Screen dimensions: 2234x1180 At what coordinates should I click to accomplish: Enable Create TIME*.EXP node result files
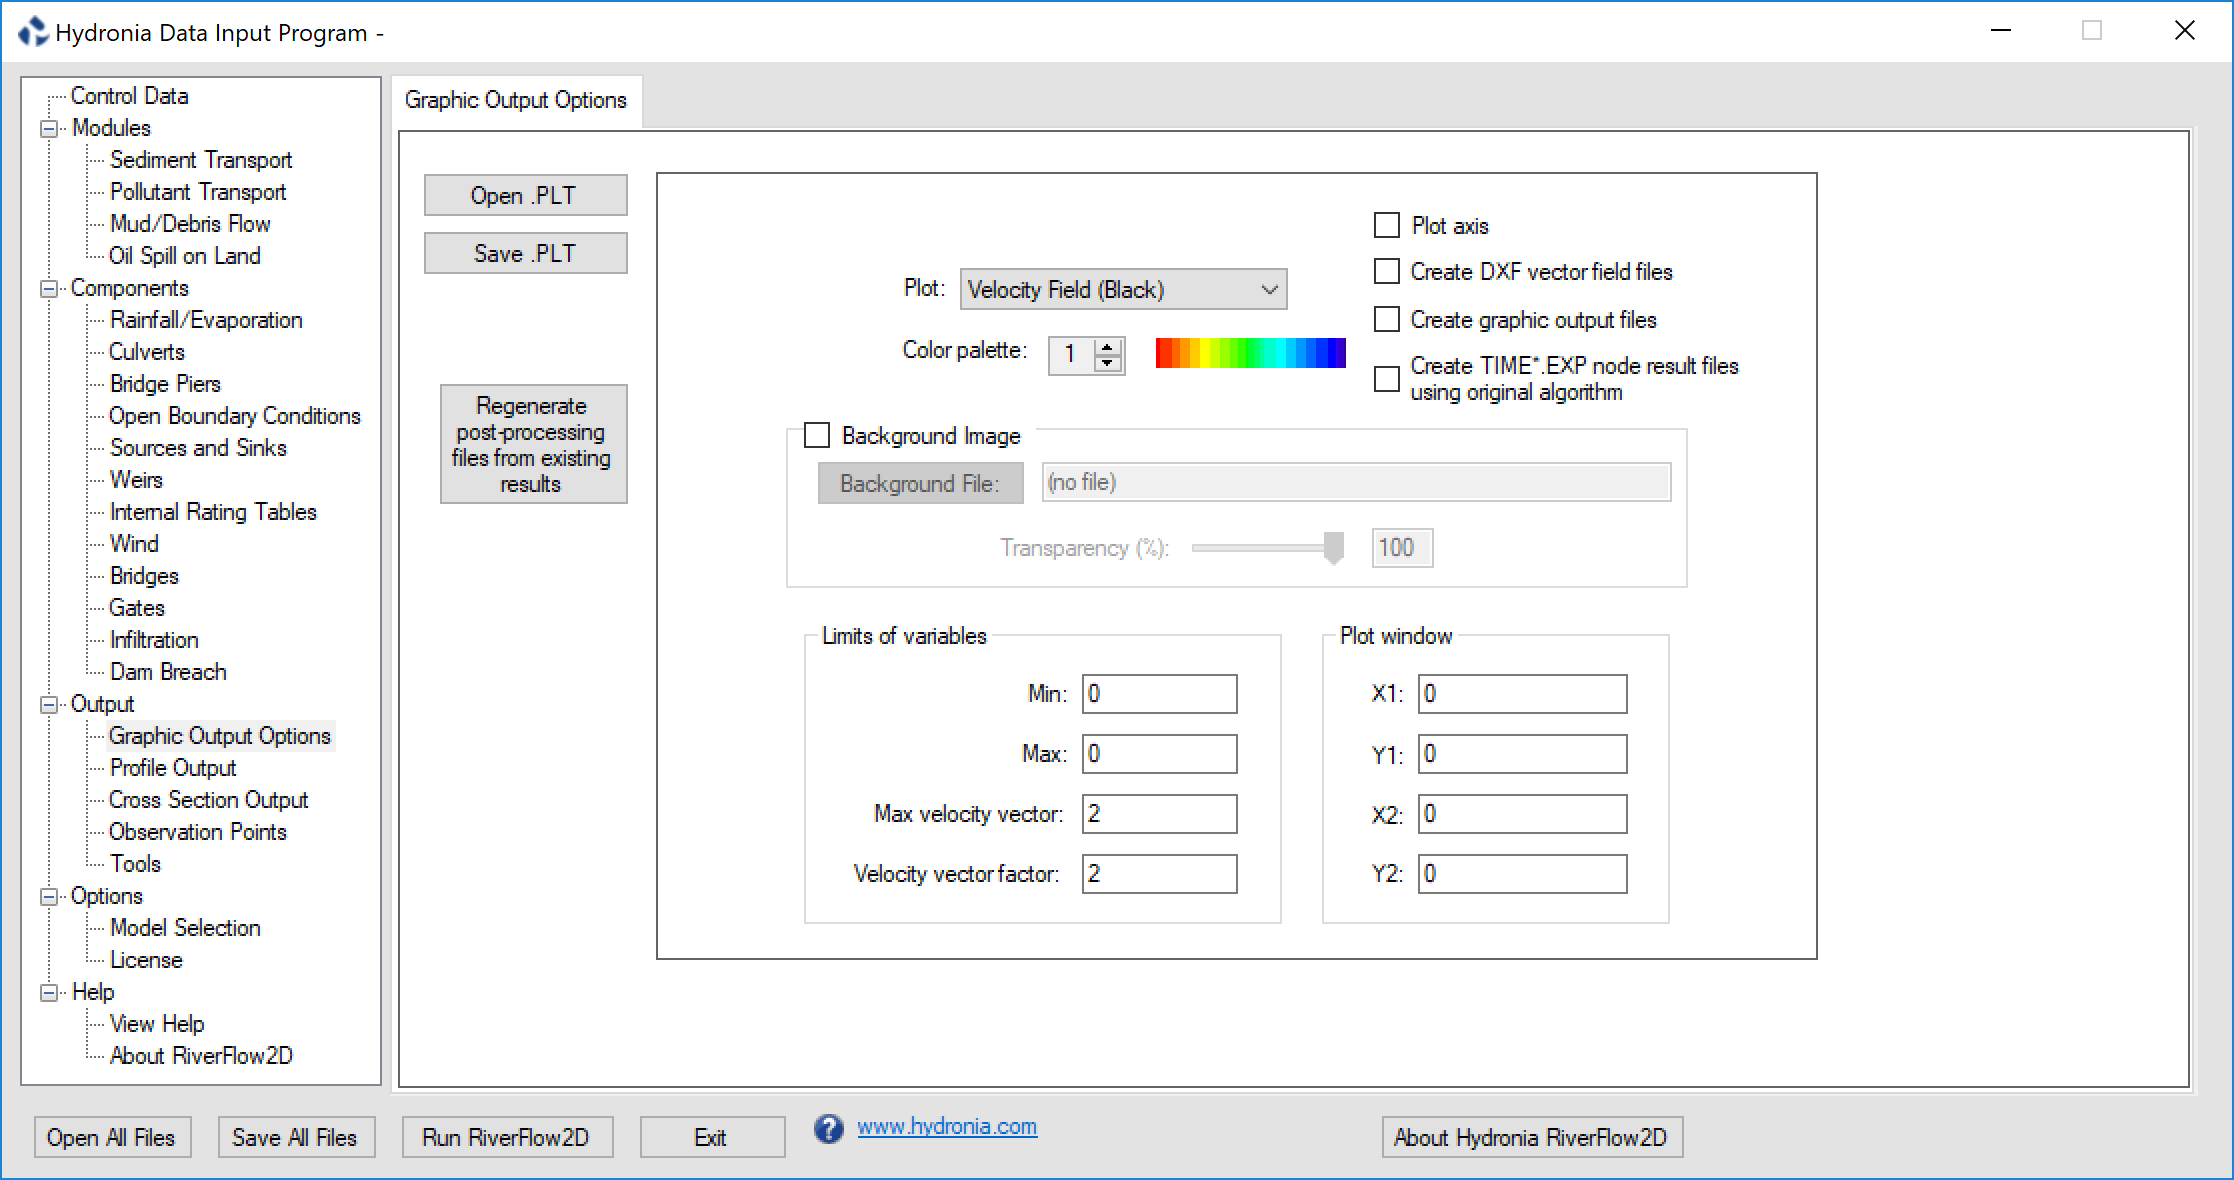pos(1387,379)
